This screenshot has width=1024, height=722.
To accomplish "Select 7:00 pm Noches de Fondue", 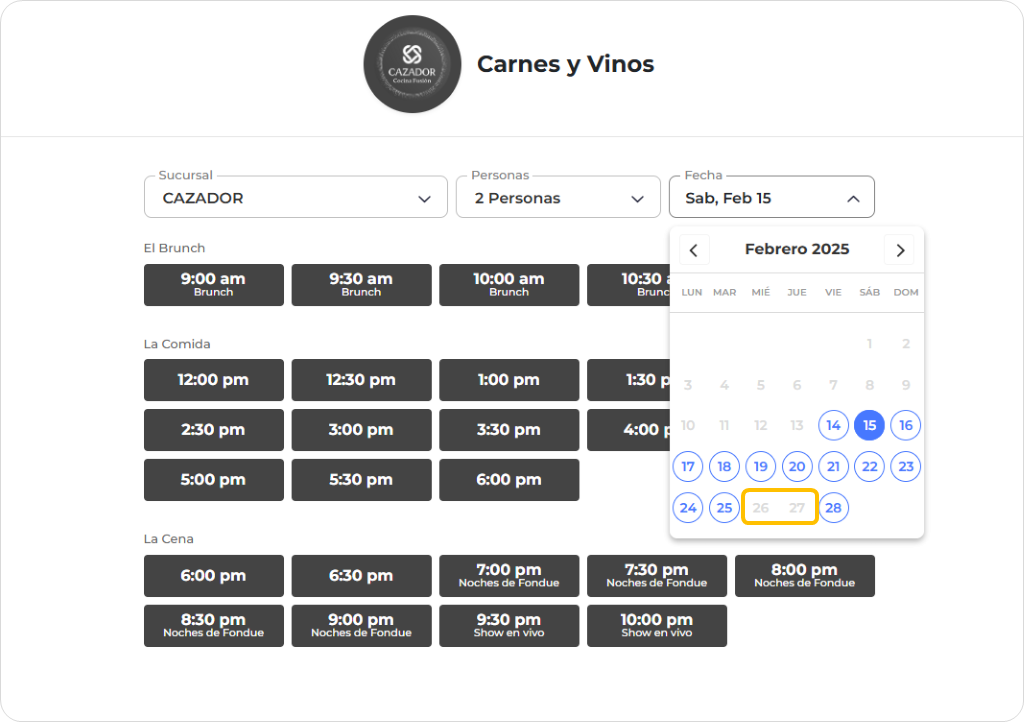I will [x=509, y=576].
